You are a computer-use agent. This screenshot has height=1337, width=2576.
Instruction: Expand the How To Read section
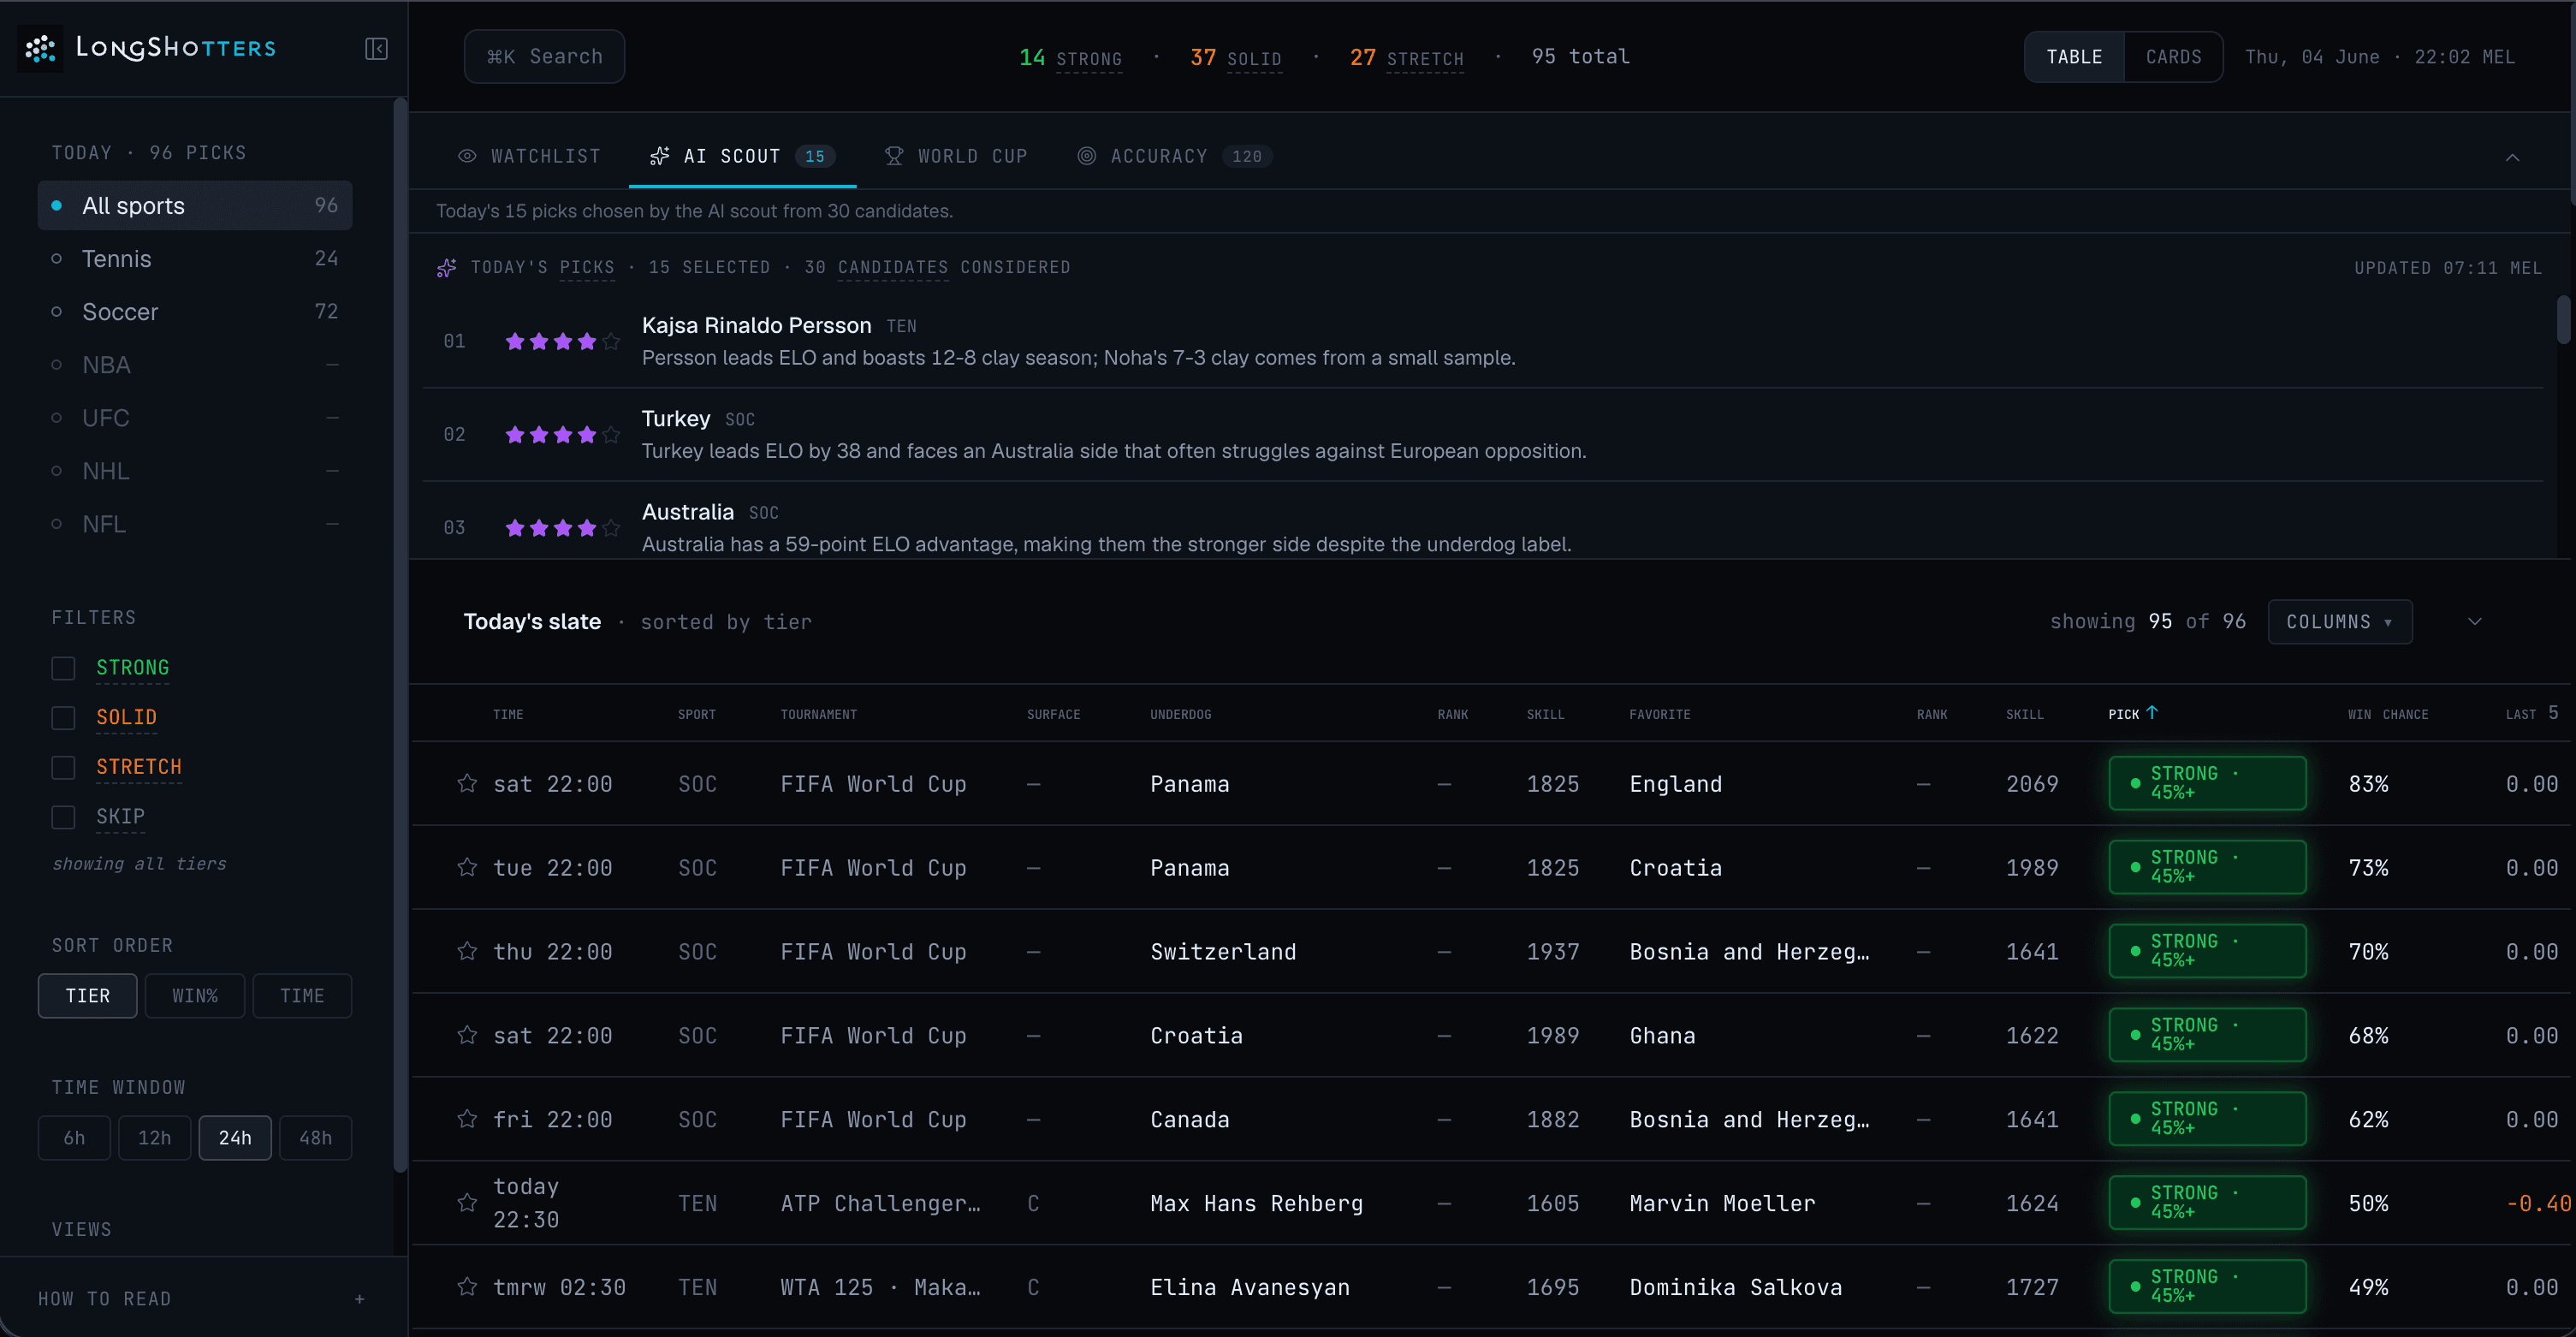coord(203,1299)
